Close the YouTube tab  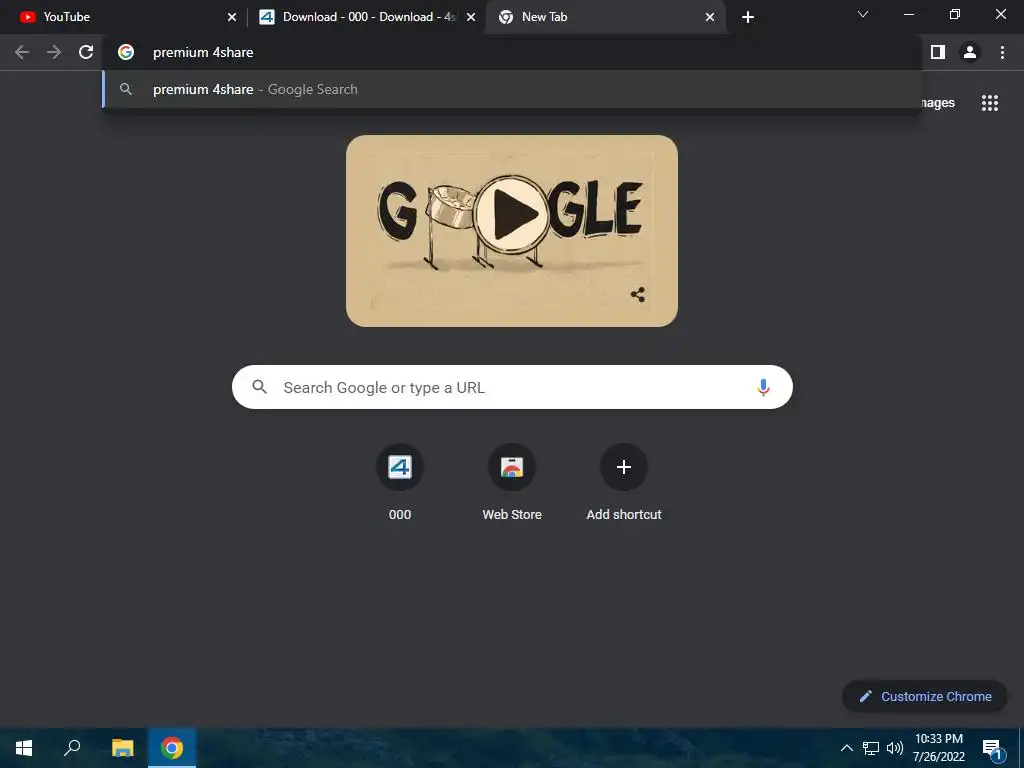[x=232, y=17]
